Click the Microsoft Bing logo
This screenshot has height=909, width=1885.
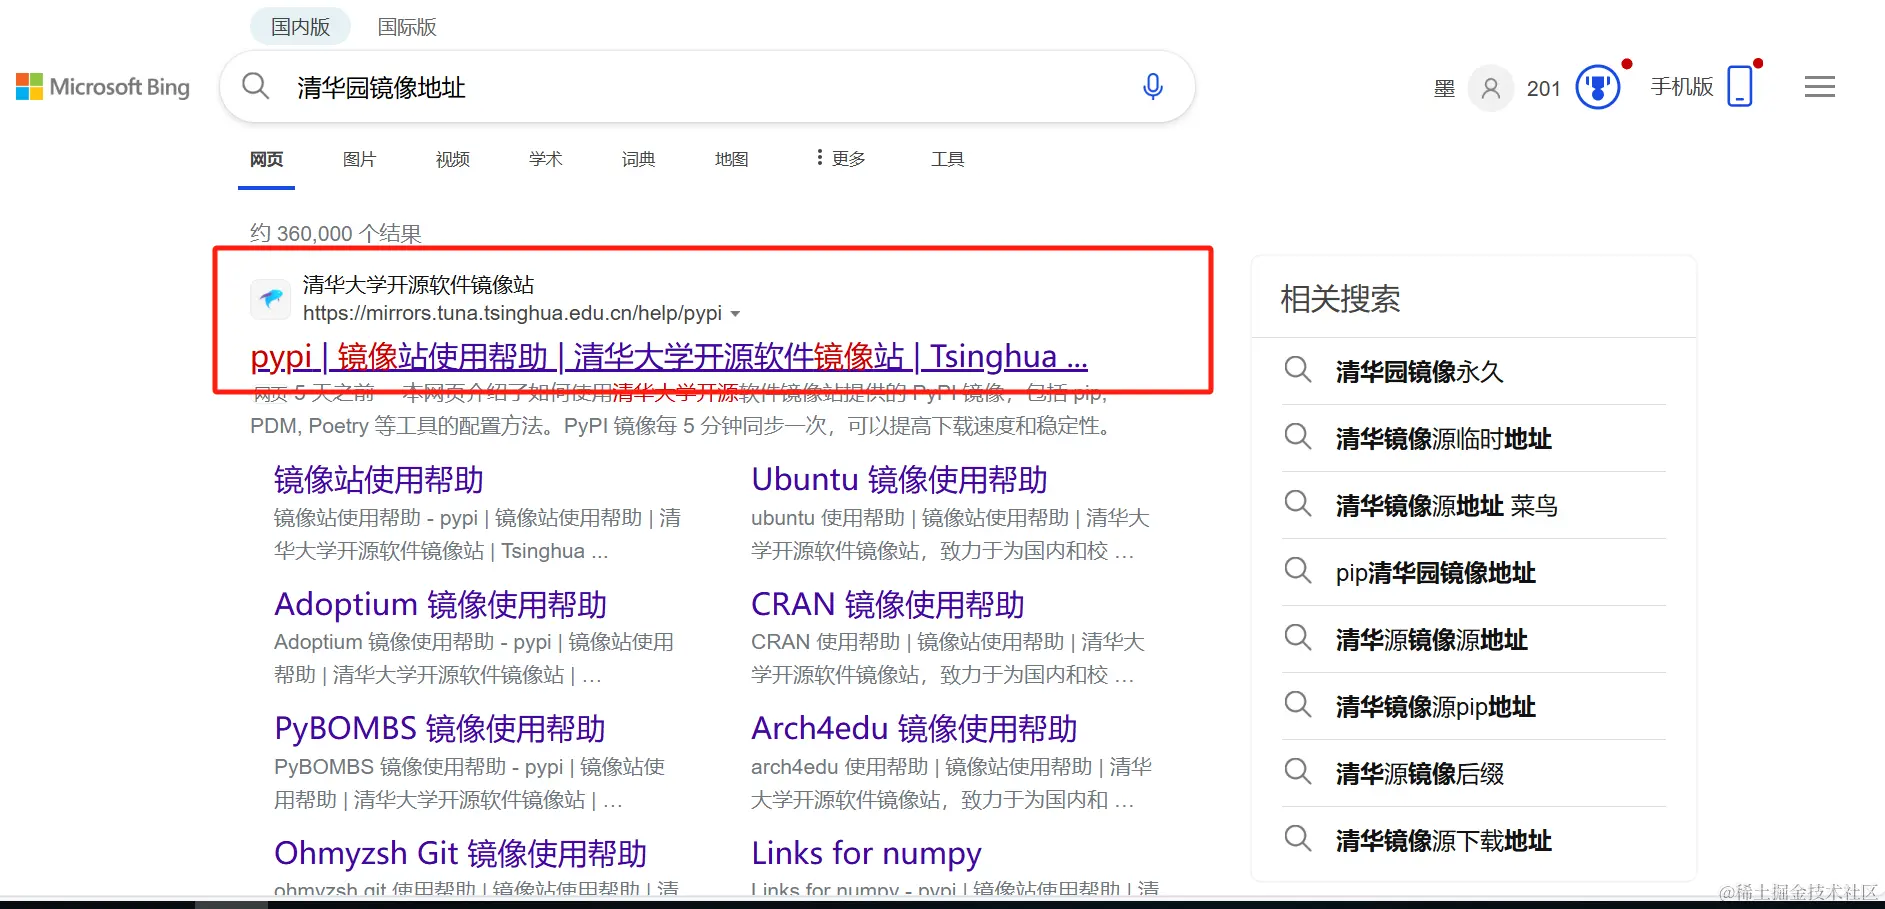(x=103, y=87)
